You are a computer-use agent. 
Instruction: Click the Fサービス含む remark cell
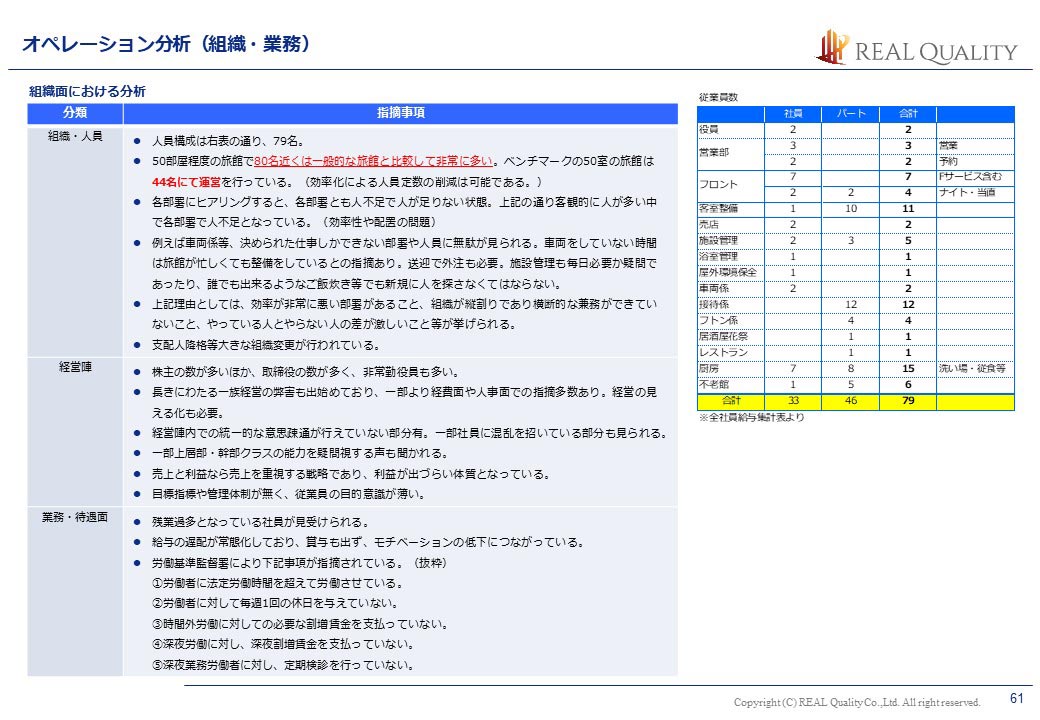[x=970, y=176]
